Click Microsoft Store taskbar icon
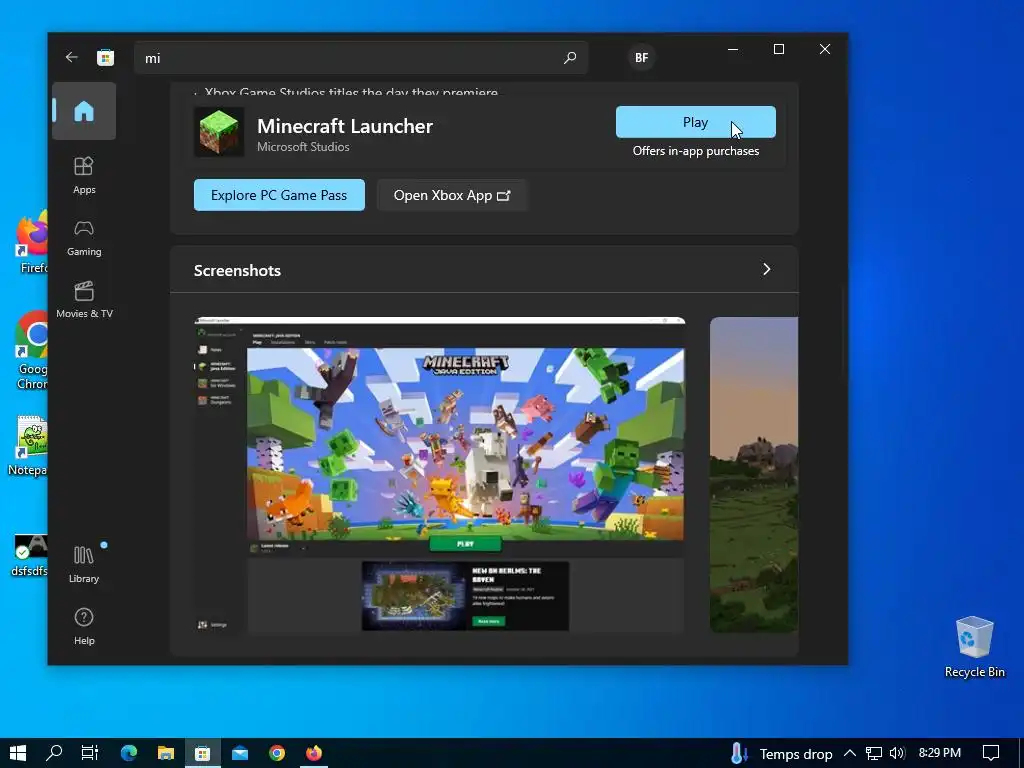 [202, 753]
